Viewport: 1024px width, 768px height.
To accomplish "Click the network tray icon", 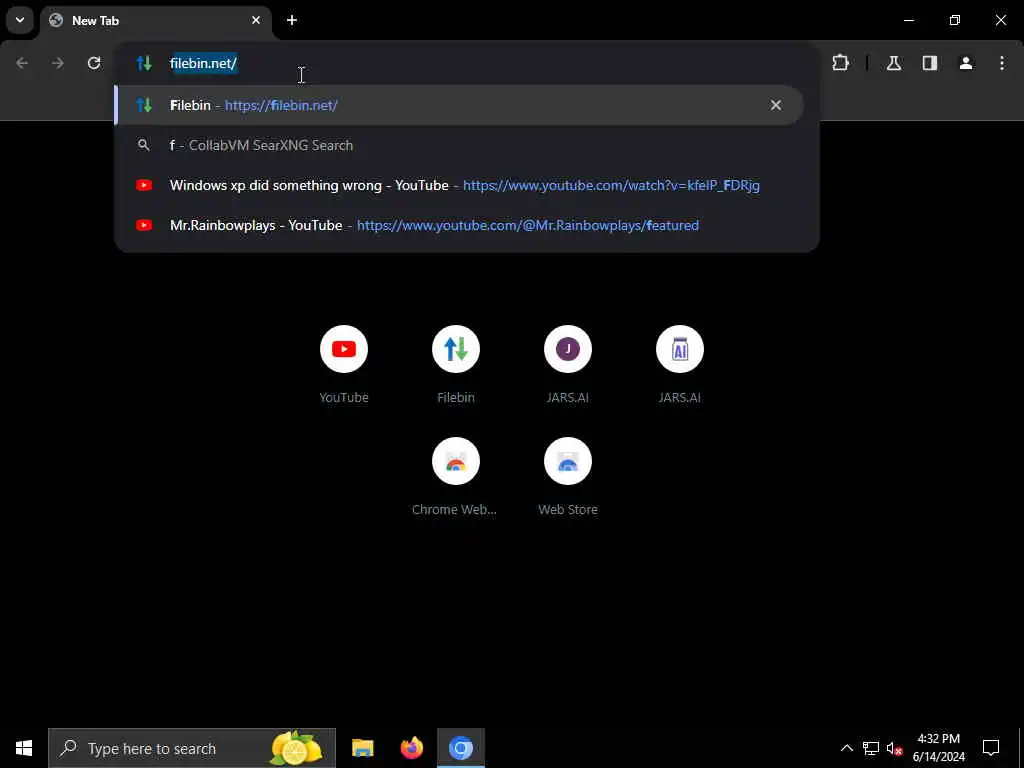I will [x=871, y=748].
